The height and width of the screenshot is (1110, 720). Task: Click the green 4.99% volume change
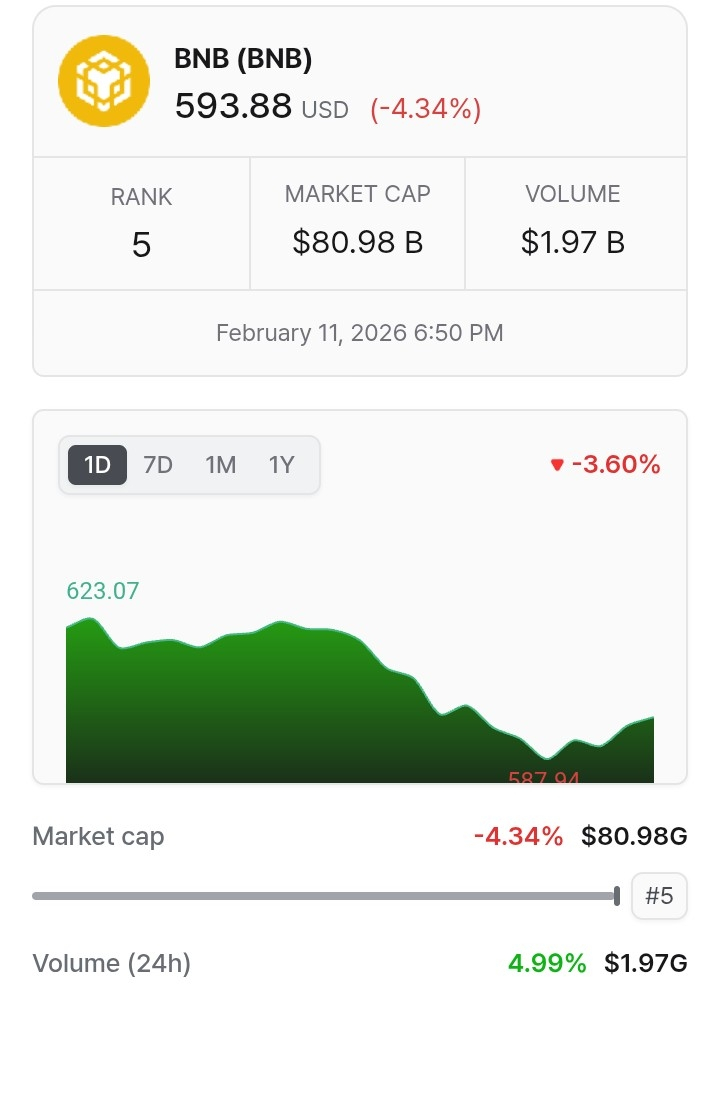click(x=547, y=963)
